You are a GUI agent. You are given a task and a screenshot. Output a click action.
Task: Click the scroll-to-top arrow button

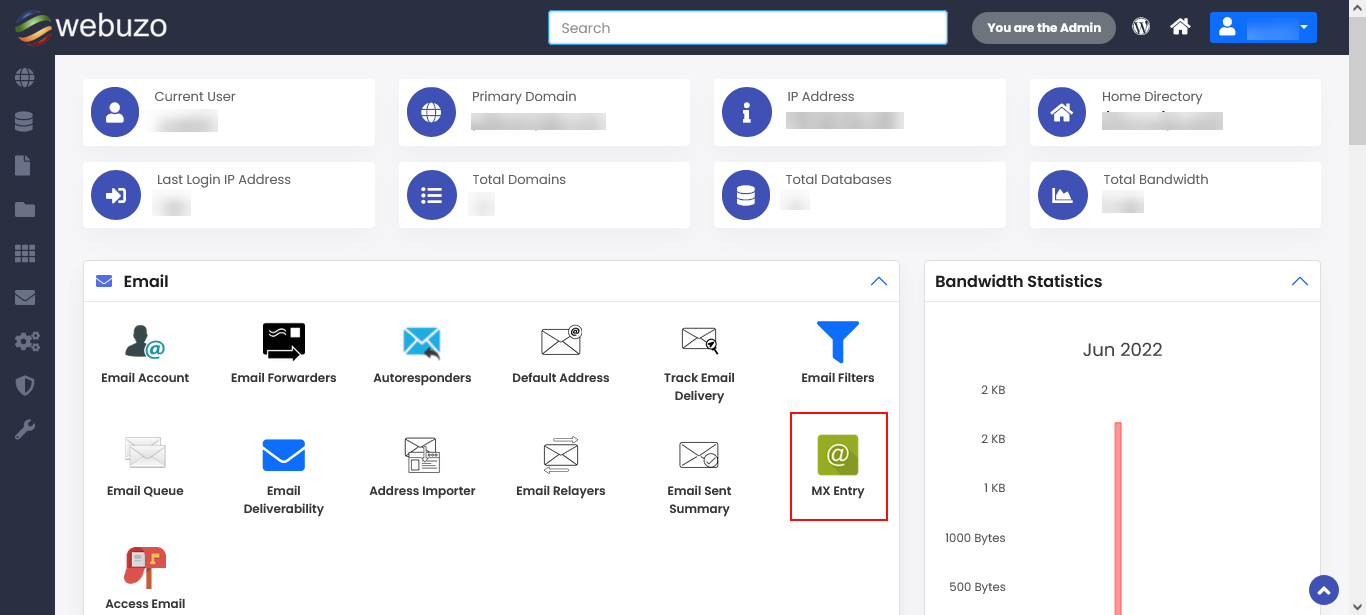tap(1323, 590)
